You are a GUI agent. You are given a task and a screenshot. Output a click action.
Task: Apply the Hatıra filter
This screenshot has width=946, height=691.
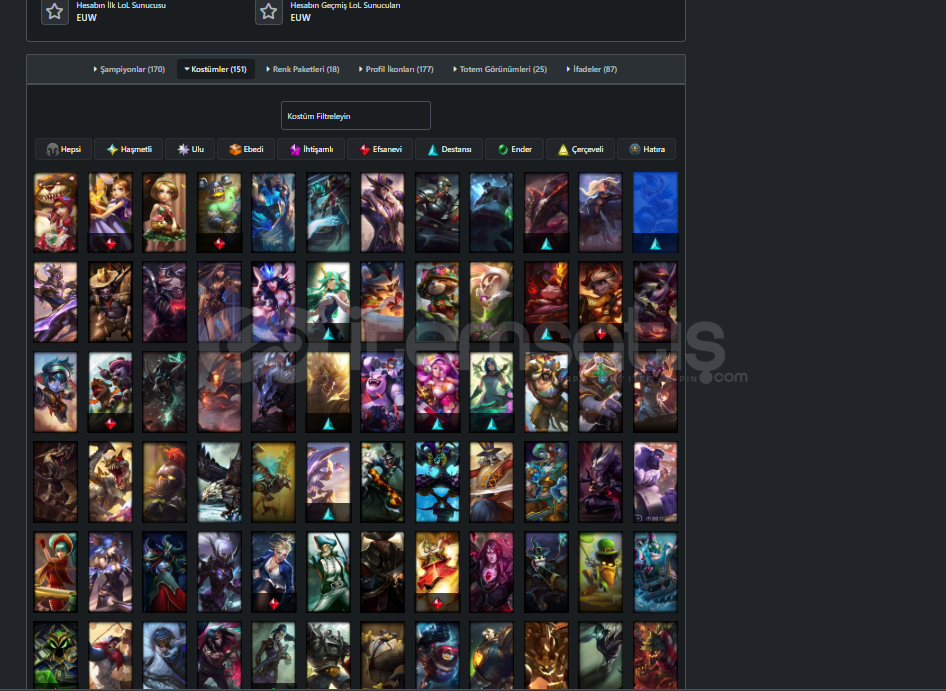click(x=646, y=149)
